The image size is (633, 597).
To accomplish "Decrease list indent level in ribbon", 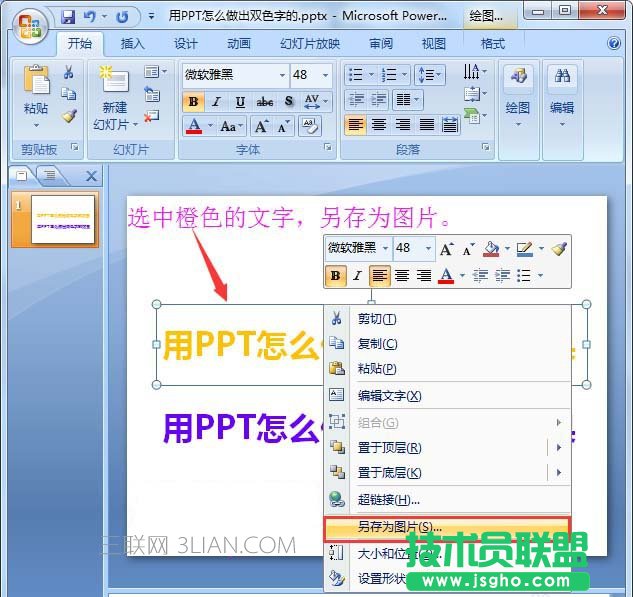I will point(356,100).
